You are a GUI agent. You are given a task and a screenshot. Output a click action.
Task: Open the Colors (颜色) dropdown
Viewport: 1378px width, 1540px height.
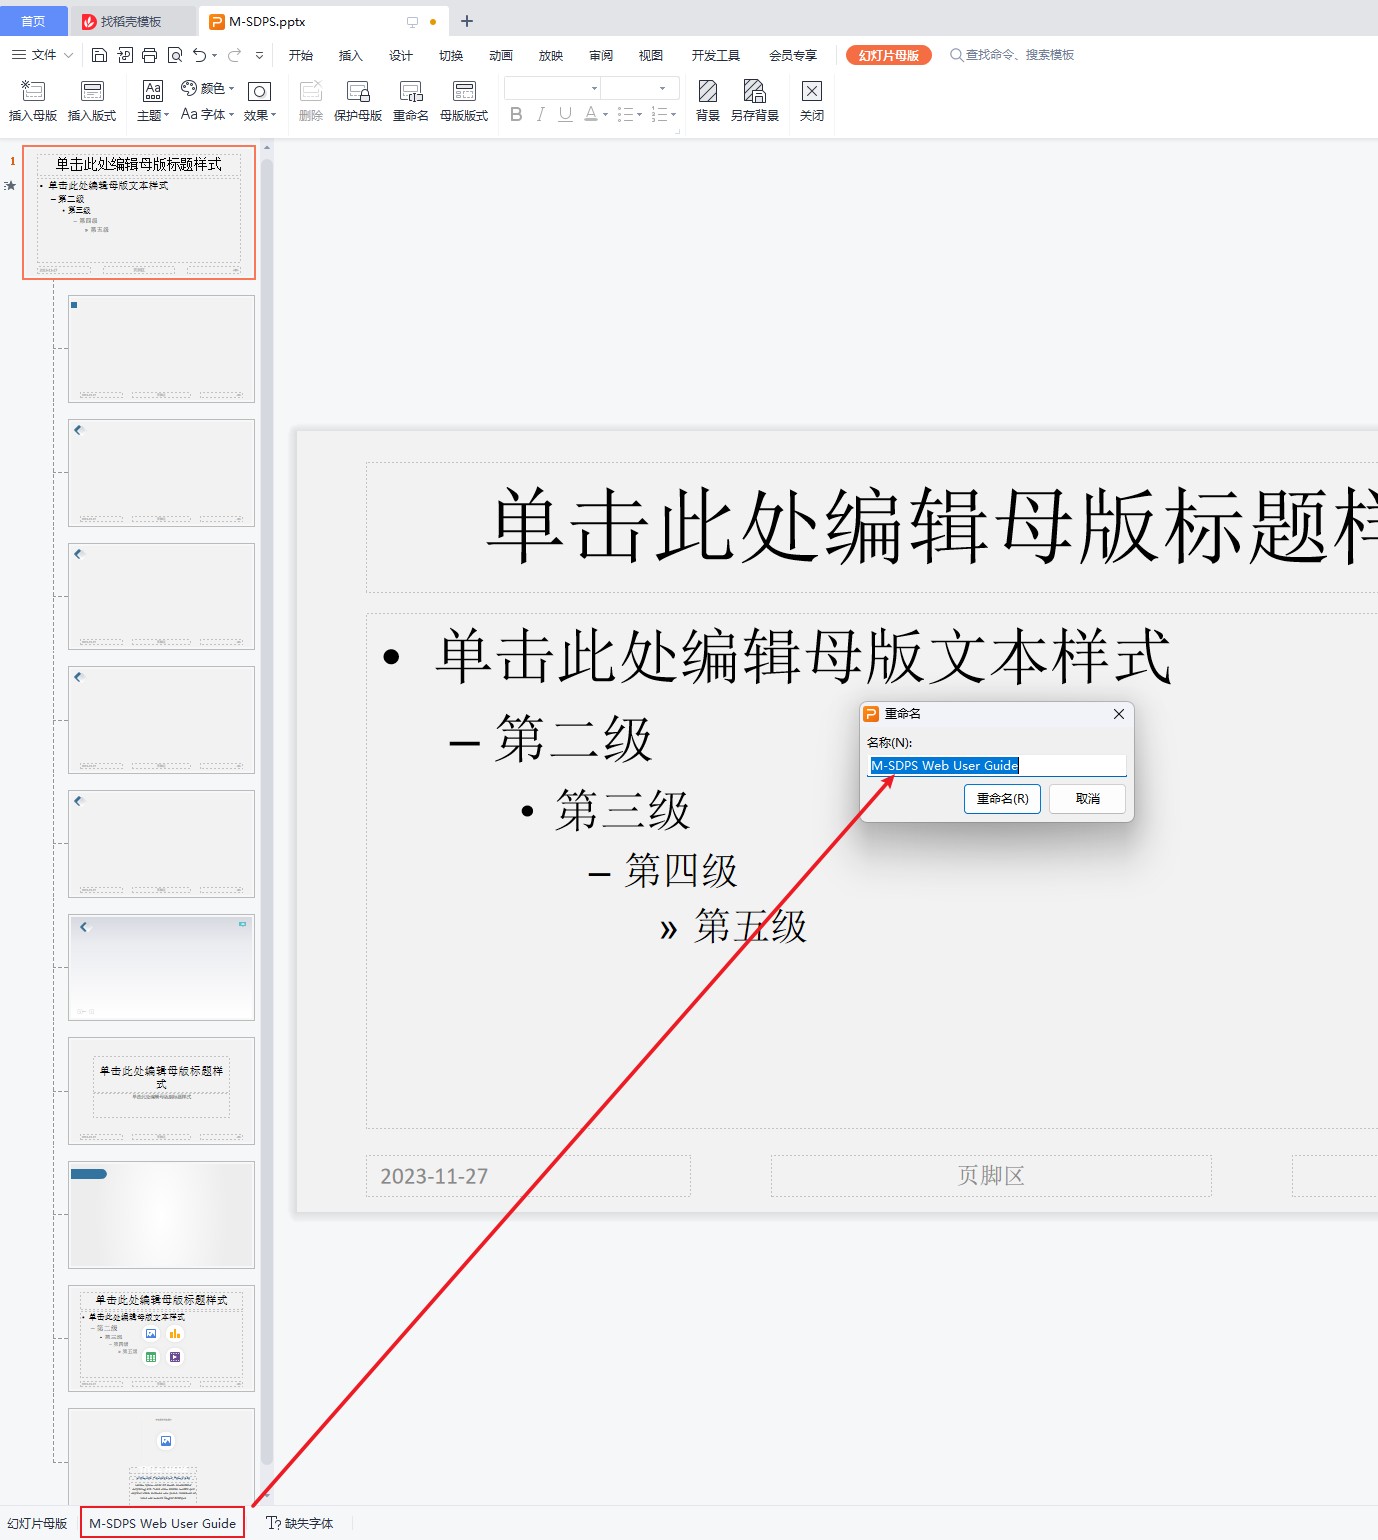coord(207,88)
